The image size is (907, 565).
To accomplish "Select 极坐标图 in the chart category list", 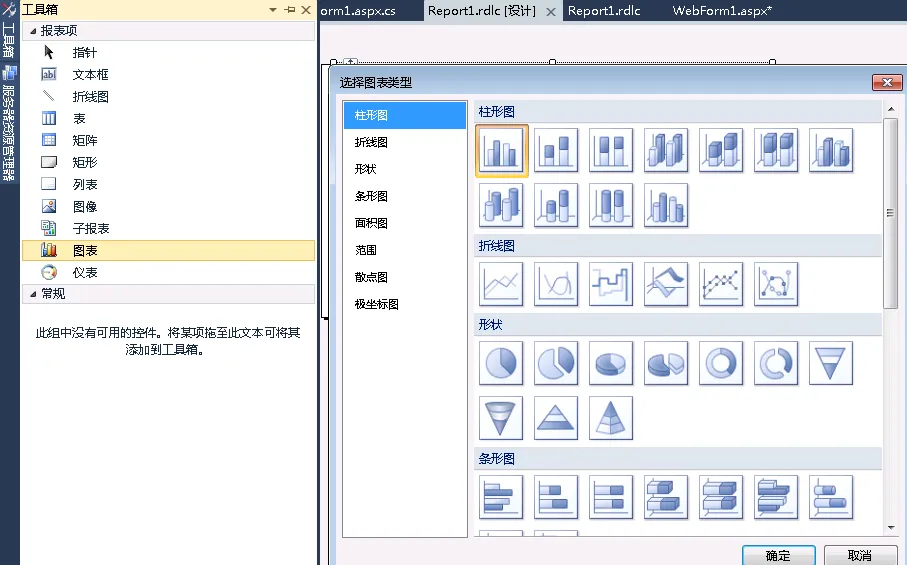I will pyautogui.click(x=405, y=304).
